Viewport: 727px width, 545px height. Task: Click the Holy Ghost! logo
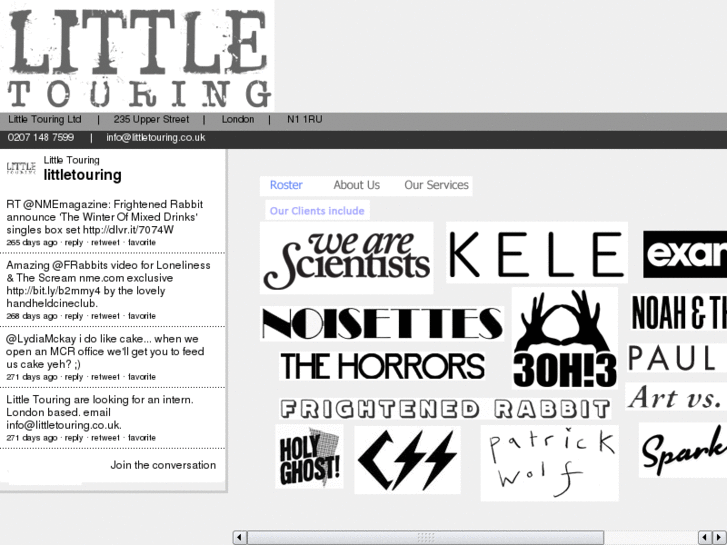tap(309, 456)
